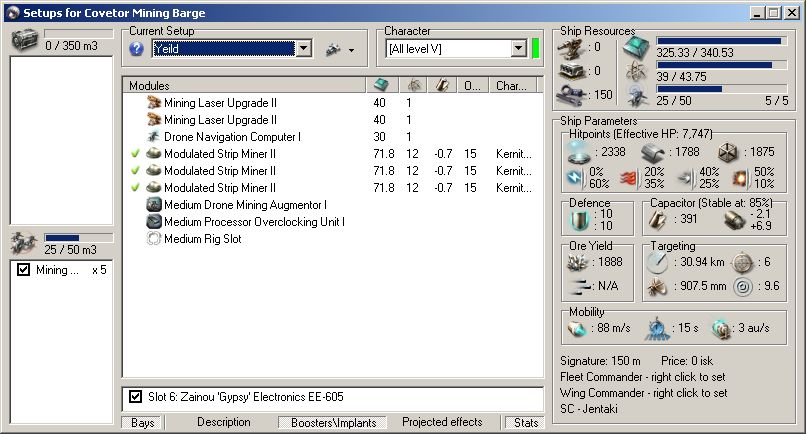This screenshot has height=434, width=806.
Task: Switch to the Description tab
Action: coord(224,422)
